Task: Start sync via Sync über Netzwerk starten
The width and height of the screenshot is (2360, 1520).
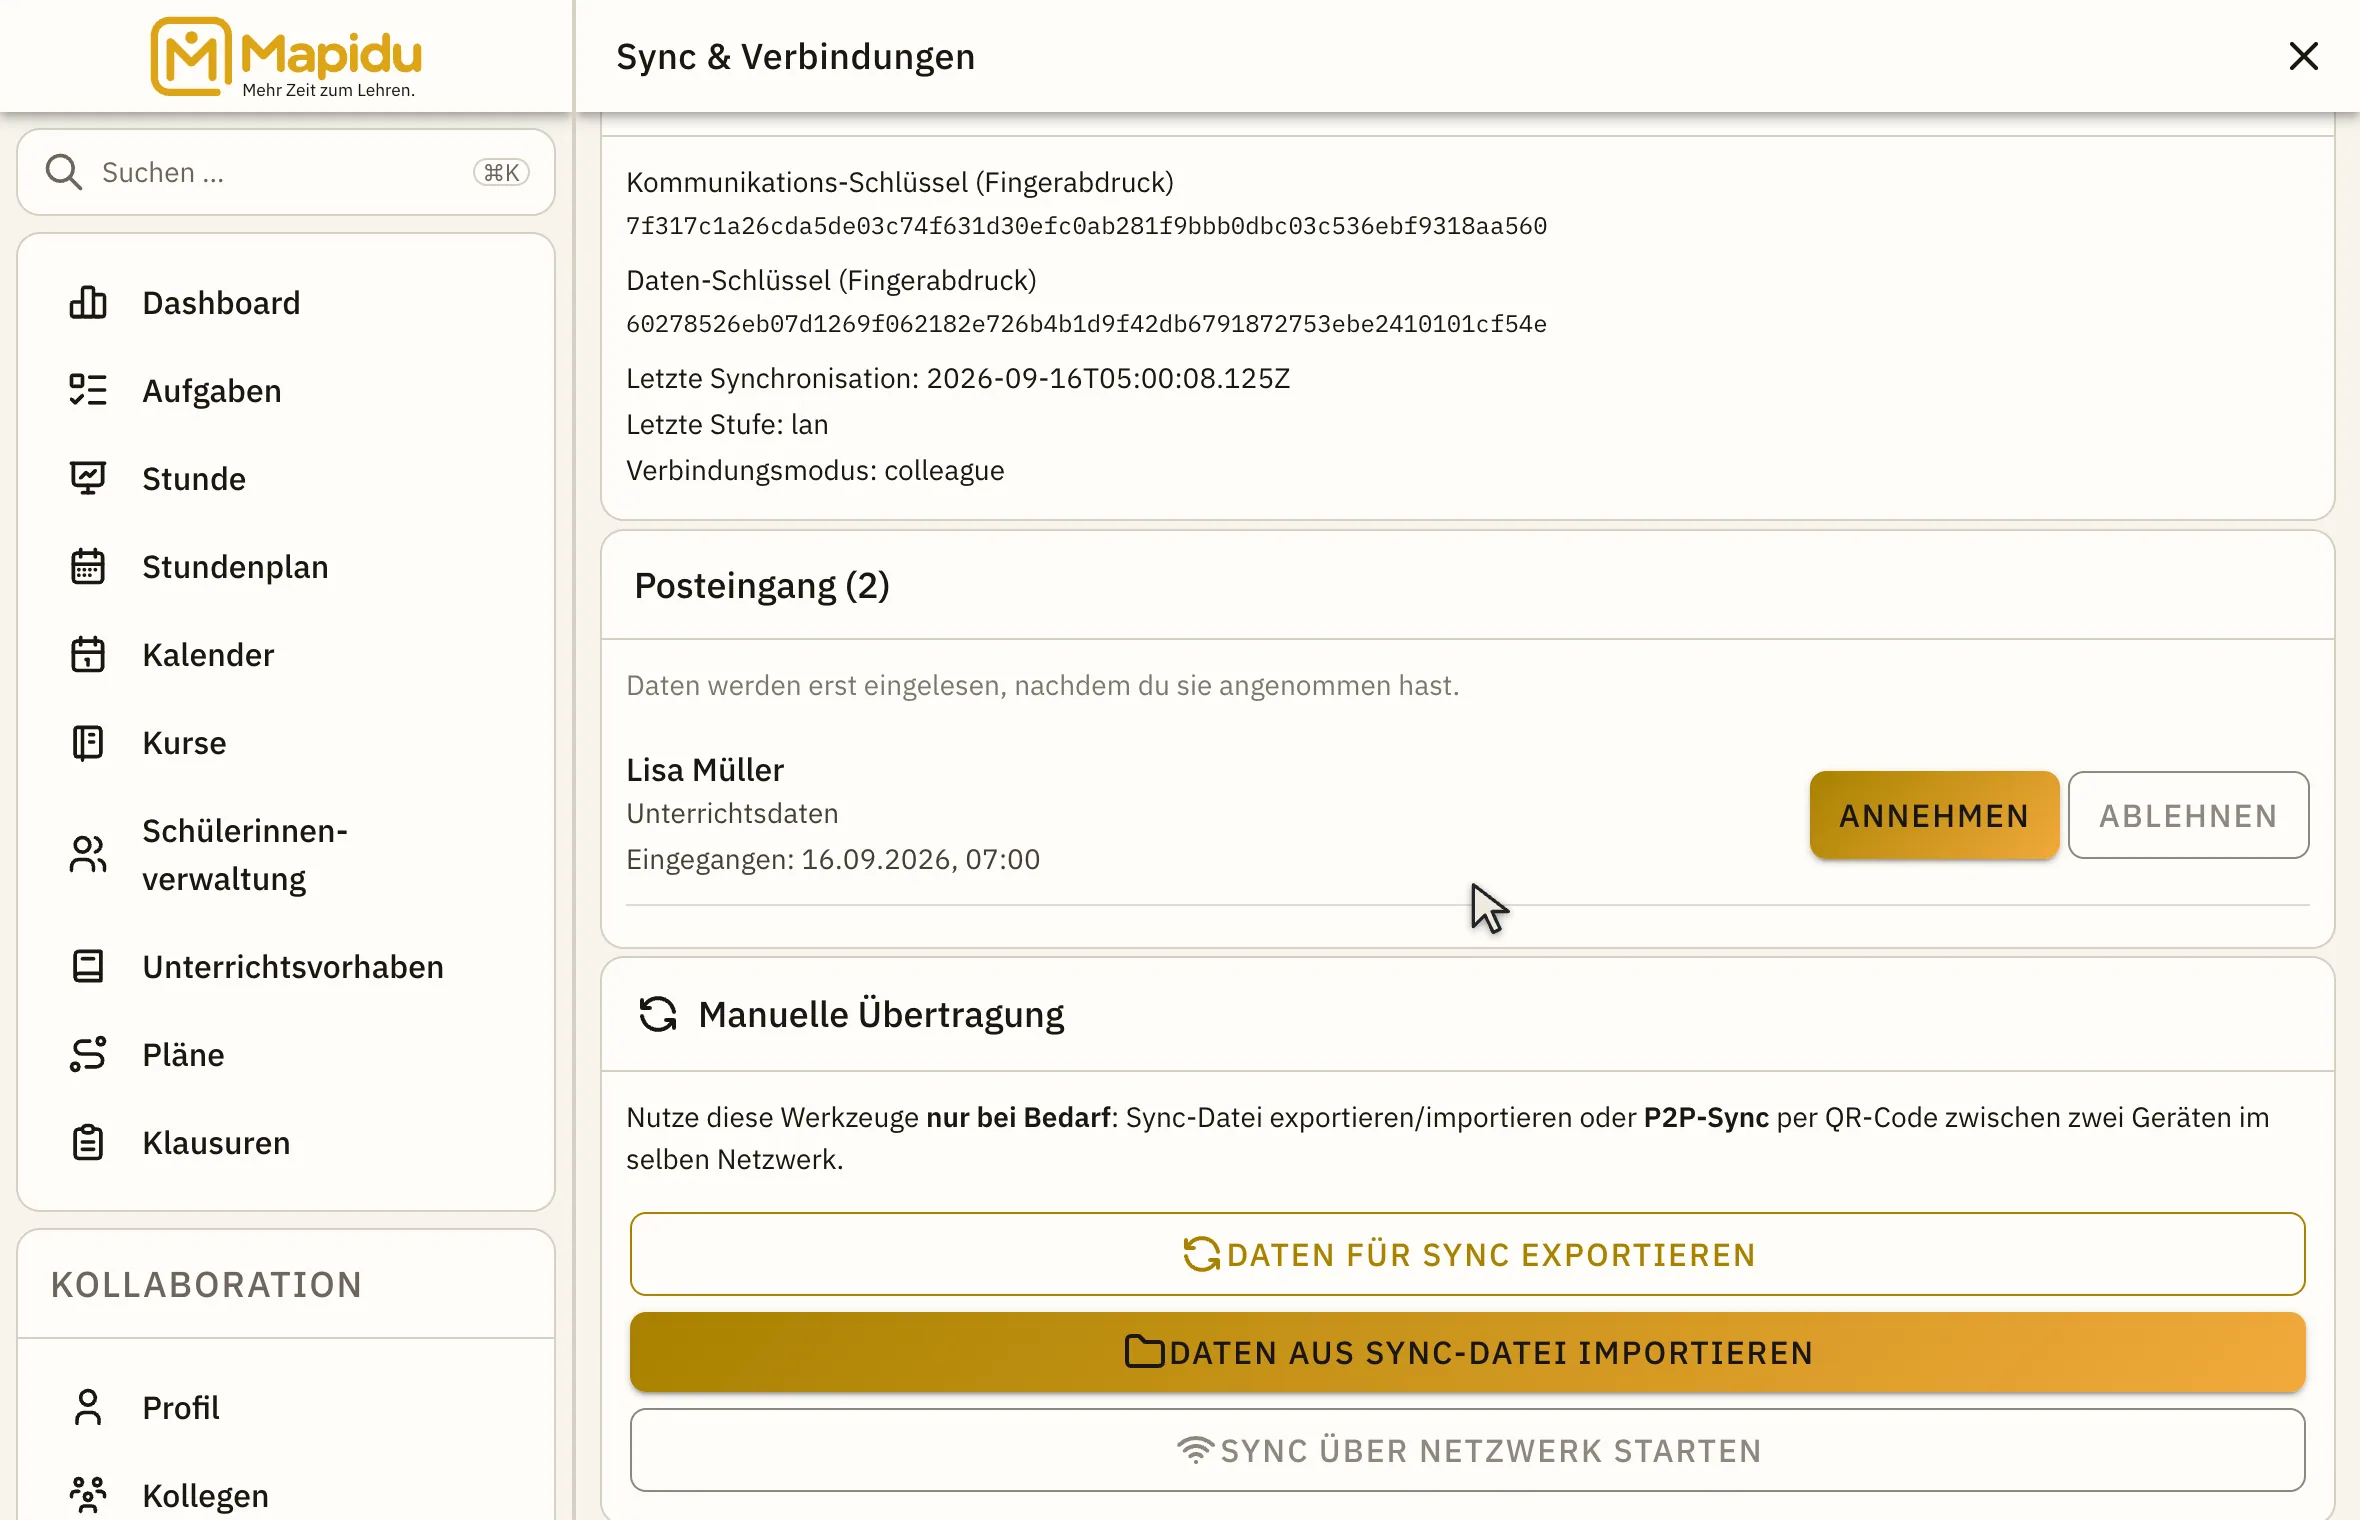Action: coord(1467,1450)
